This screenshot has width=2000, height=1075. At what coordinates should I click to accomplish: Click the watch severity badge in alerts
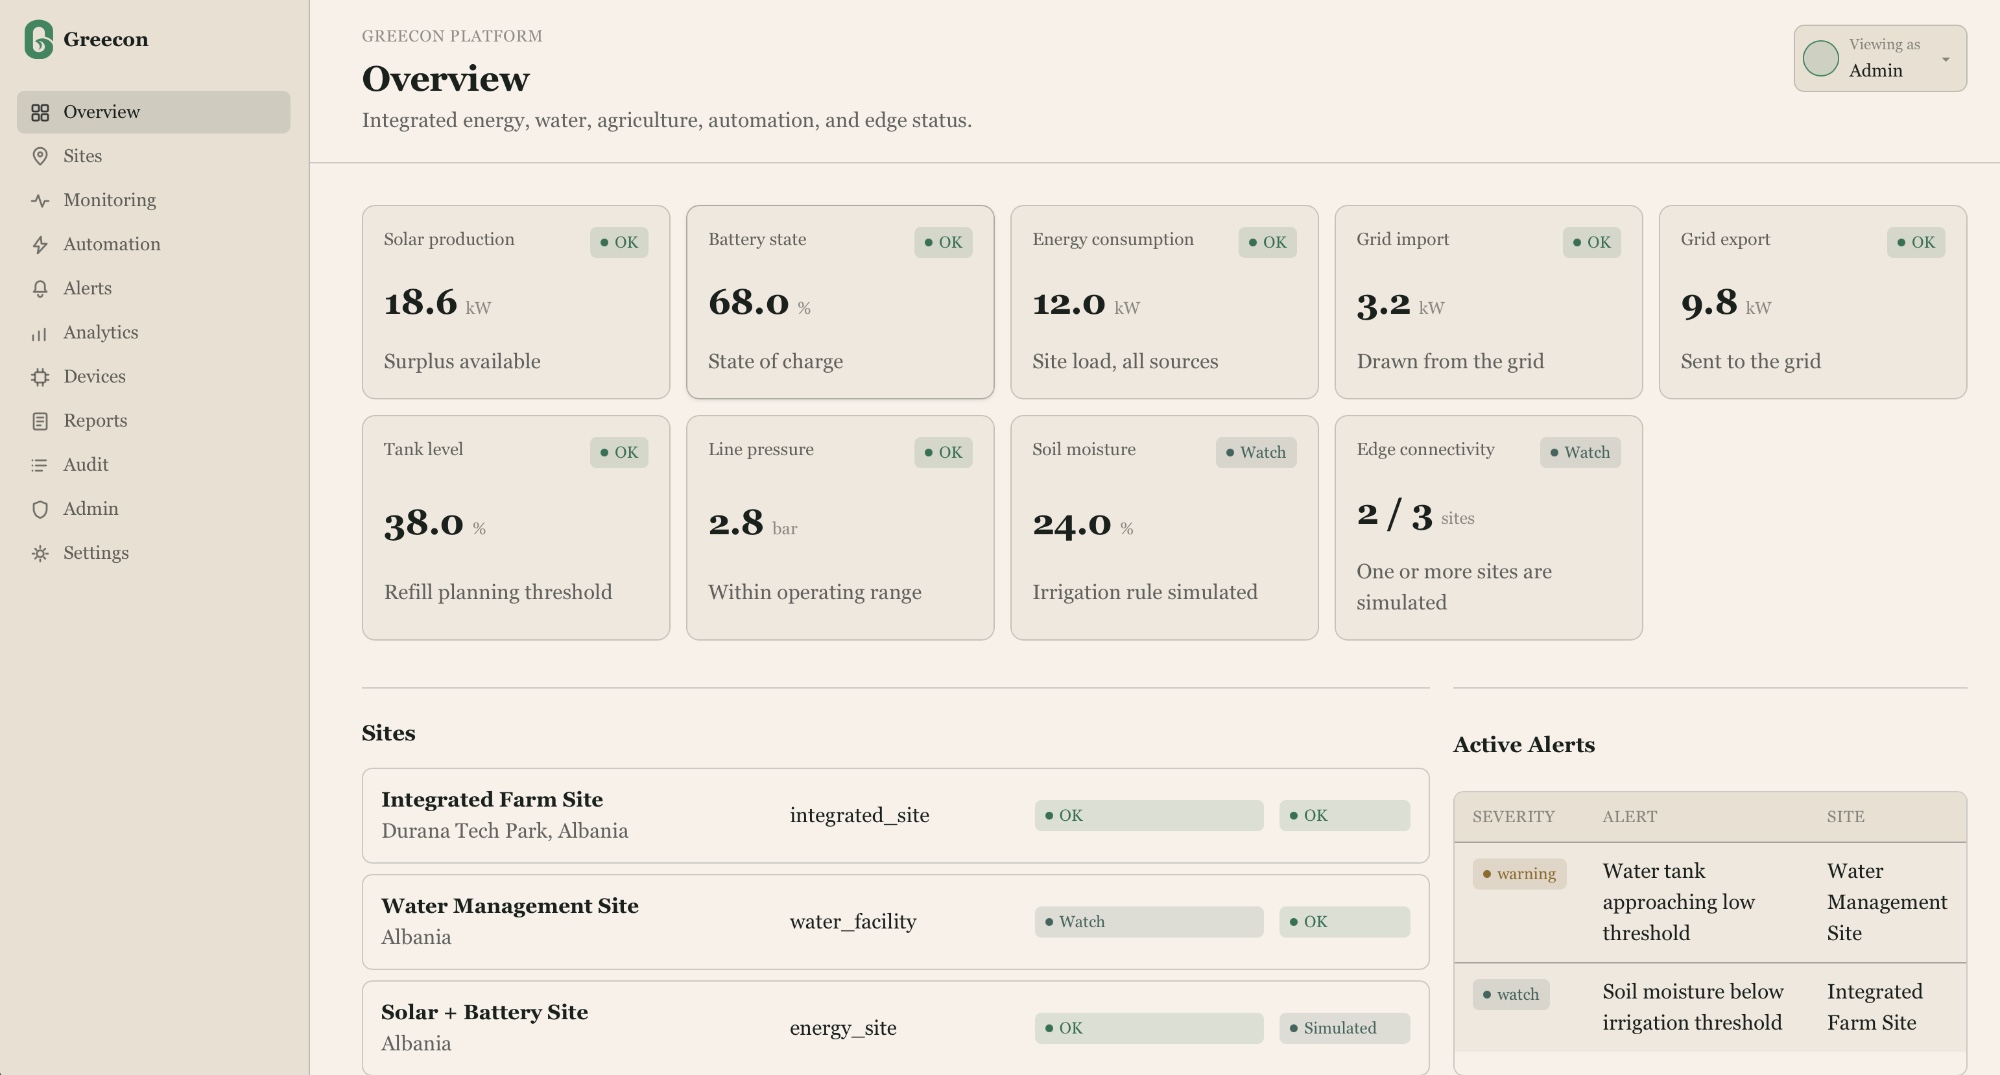pyautogui.click(x=1511, y=994)
